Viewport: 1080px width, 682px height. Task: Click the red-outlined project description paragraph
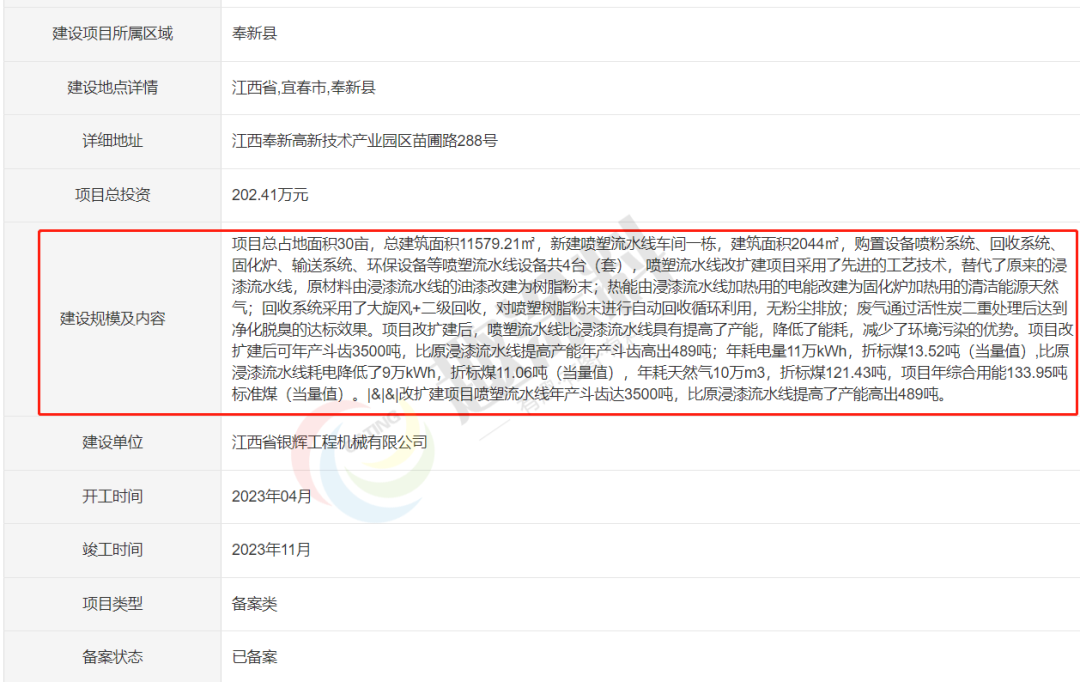pyautogui.click(x=650, y=318)
